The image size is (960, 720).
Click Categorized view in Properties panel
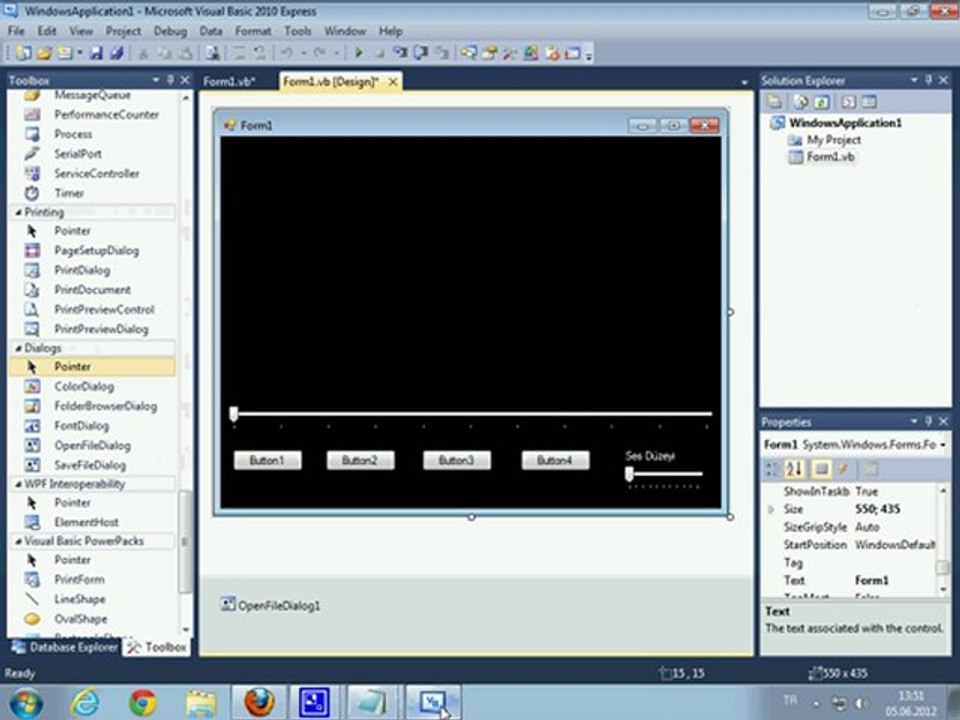pos(773,470)
